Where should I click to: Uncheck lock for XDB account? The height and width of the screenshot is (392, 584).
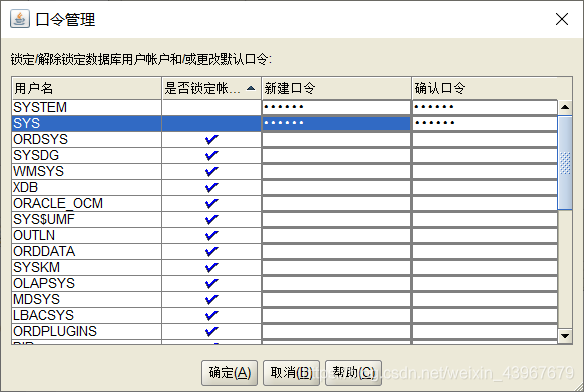(x=212, y=187)
